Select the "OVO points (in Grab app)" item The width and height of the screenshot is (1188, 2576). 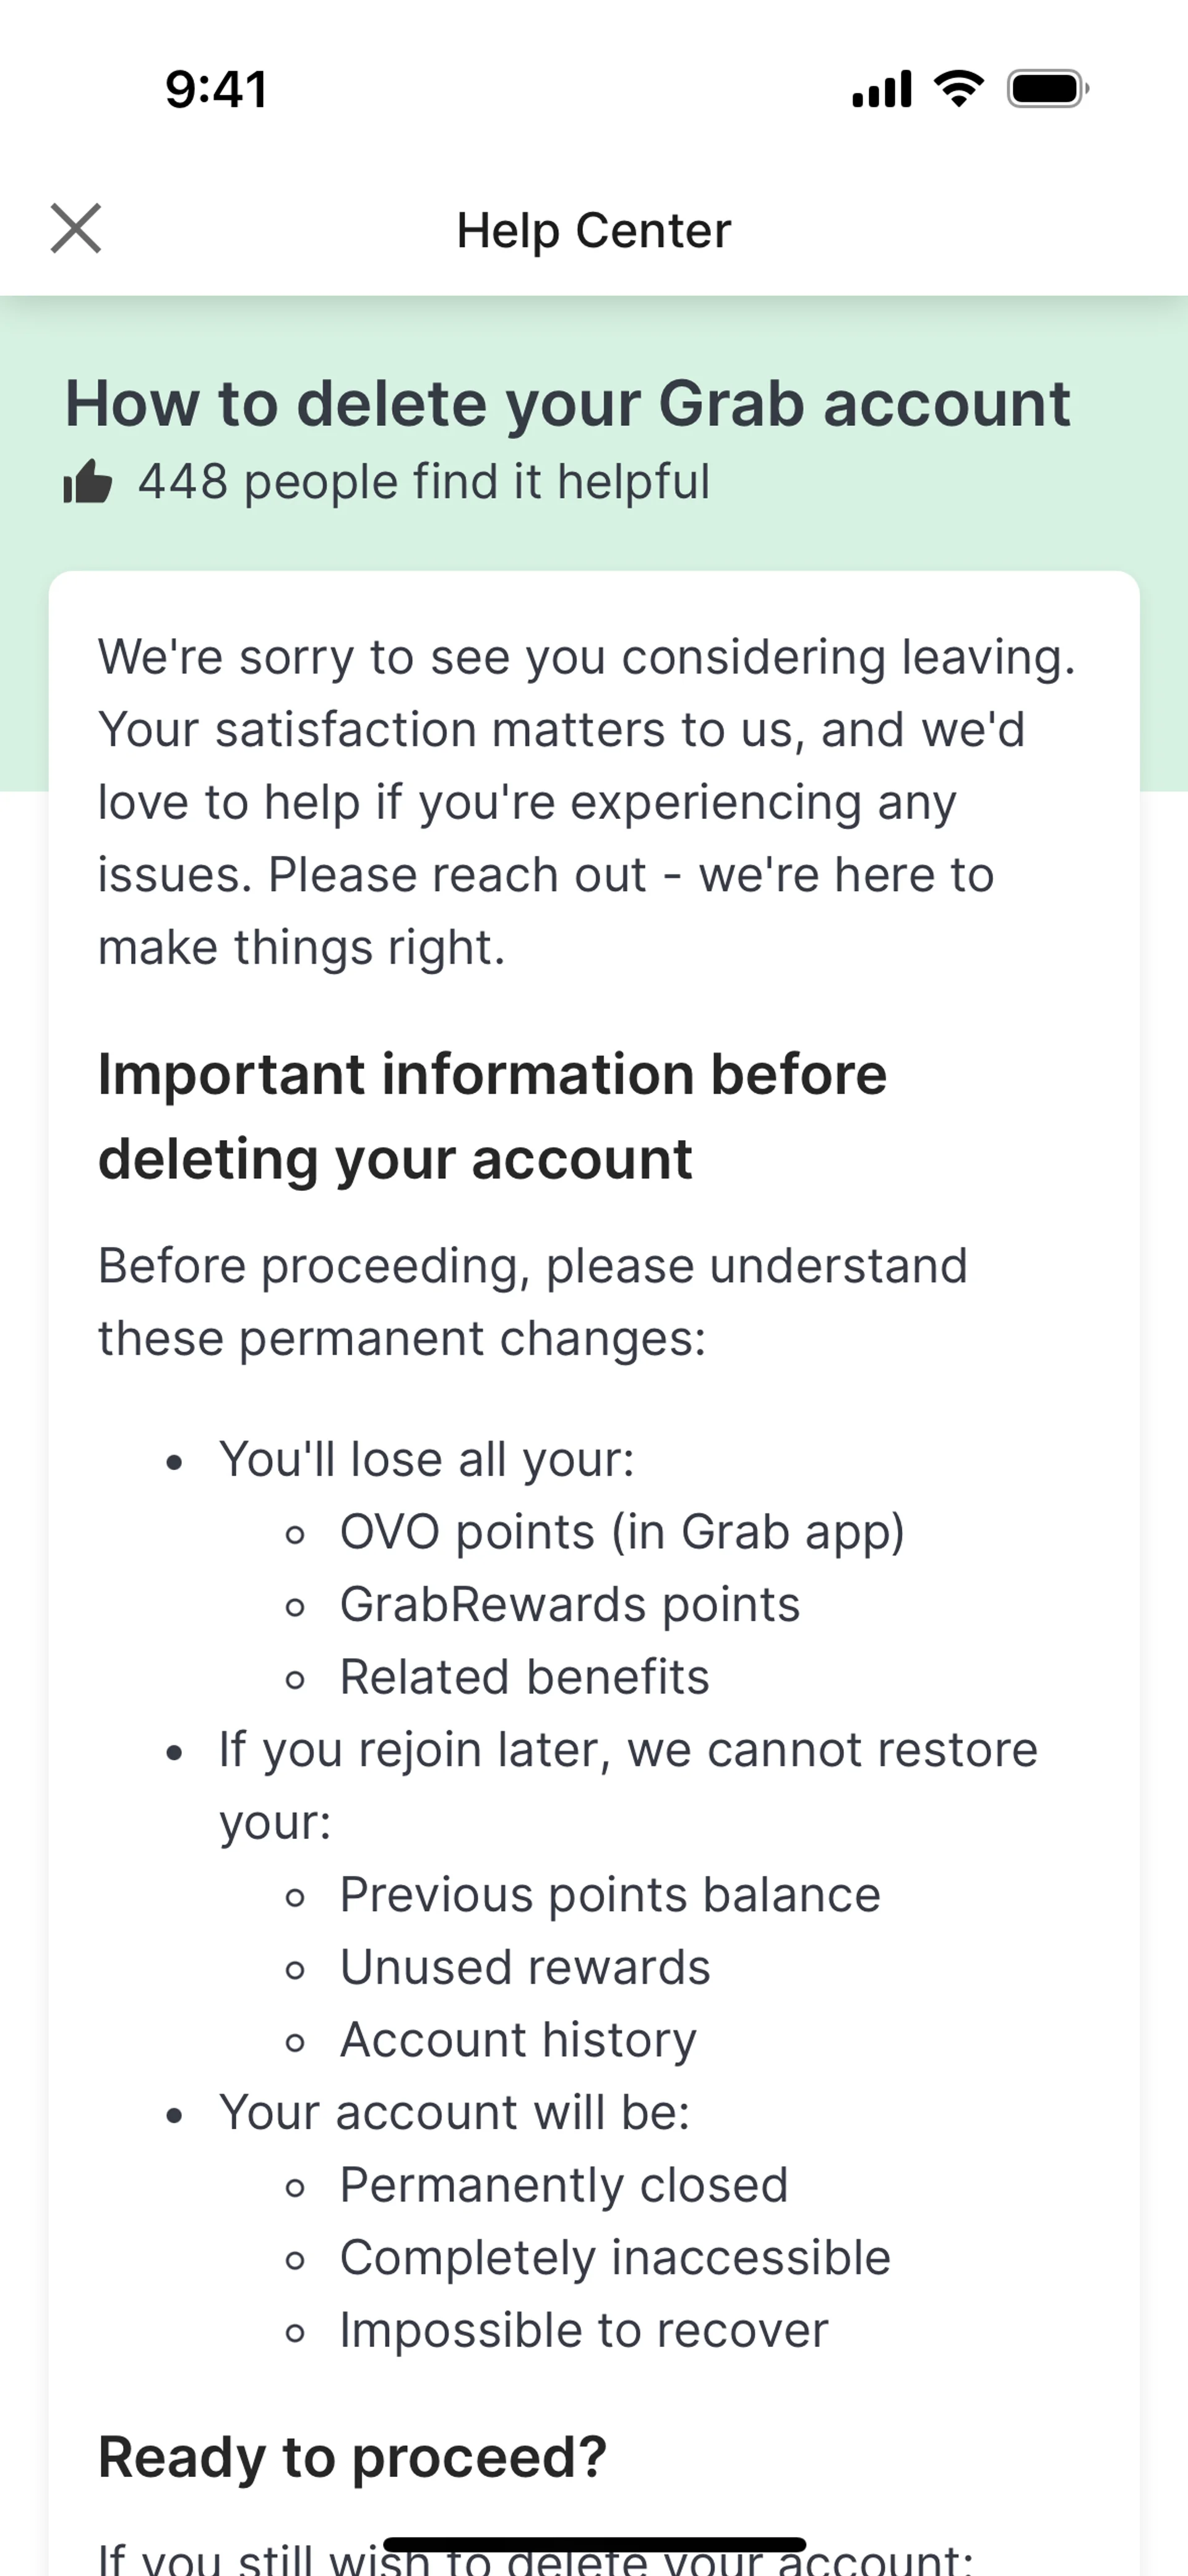tap(622, 1532)
